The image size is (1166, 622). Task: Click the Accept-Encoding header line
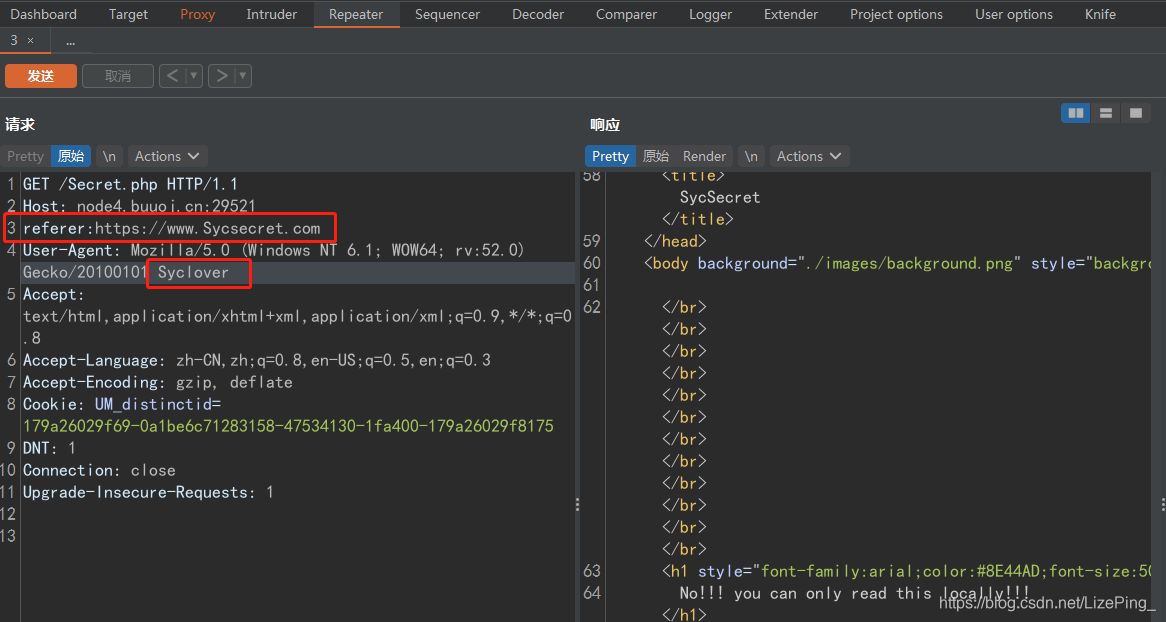click(x=158, y=382)
